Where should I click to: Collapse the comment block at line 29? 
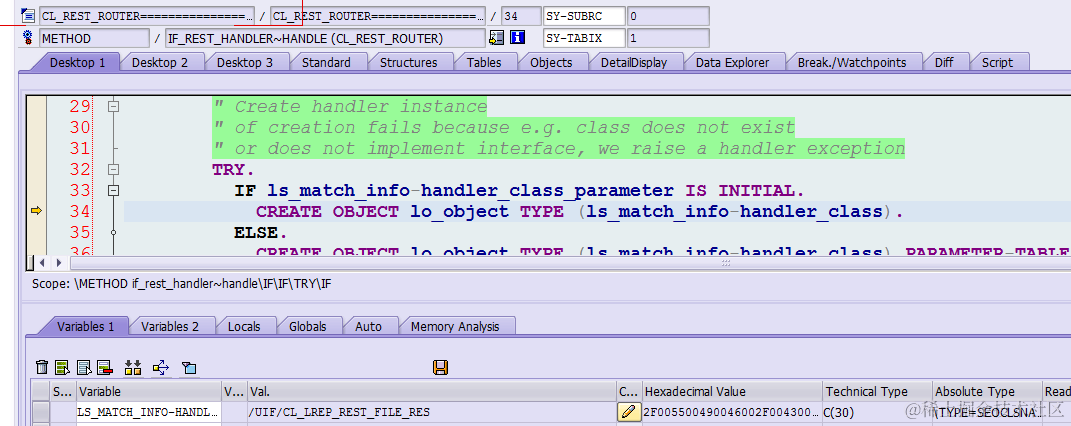tap(113, 106)
